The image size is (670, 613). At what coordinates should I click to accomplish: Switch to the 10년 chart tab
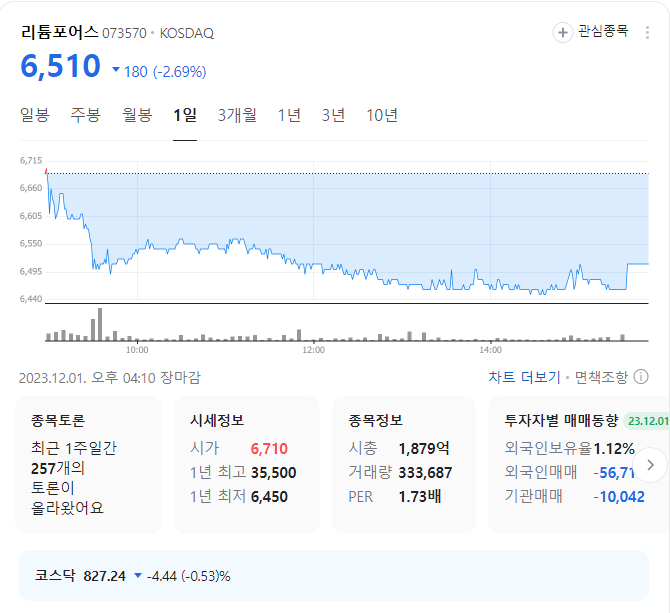(382, 115)
